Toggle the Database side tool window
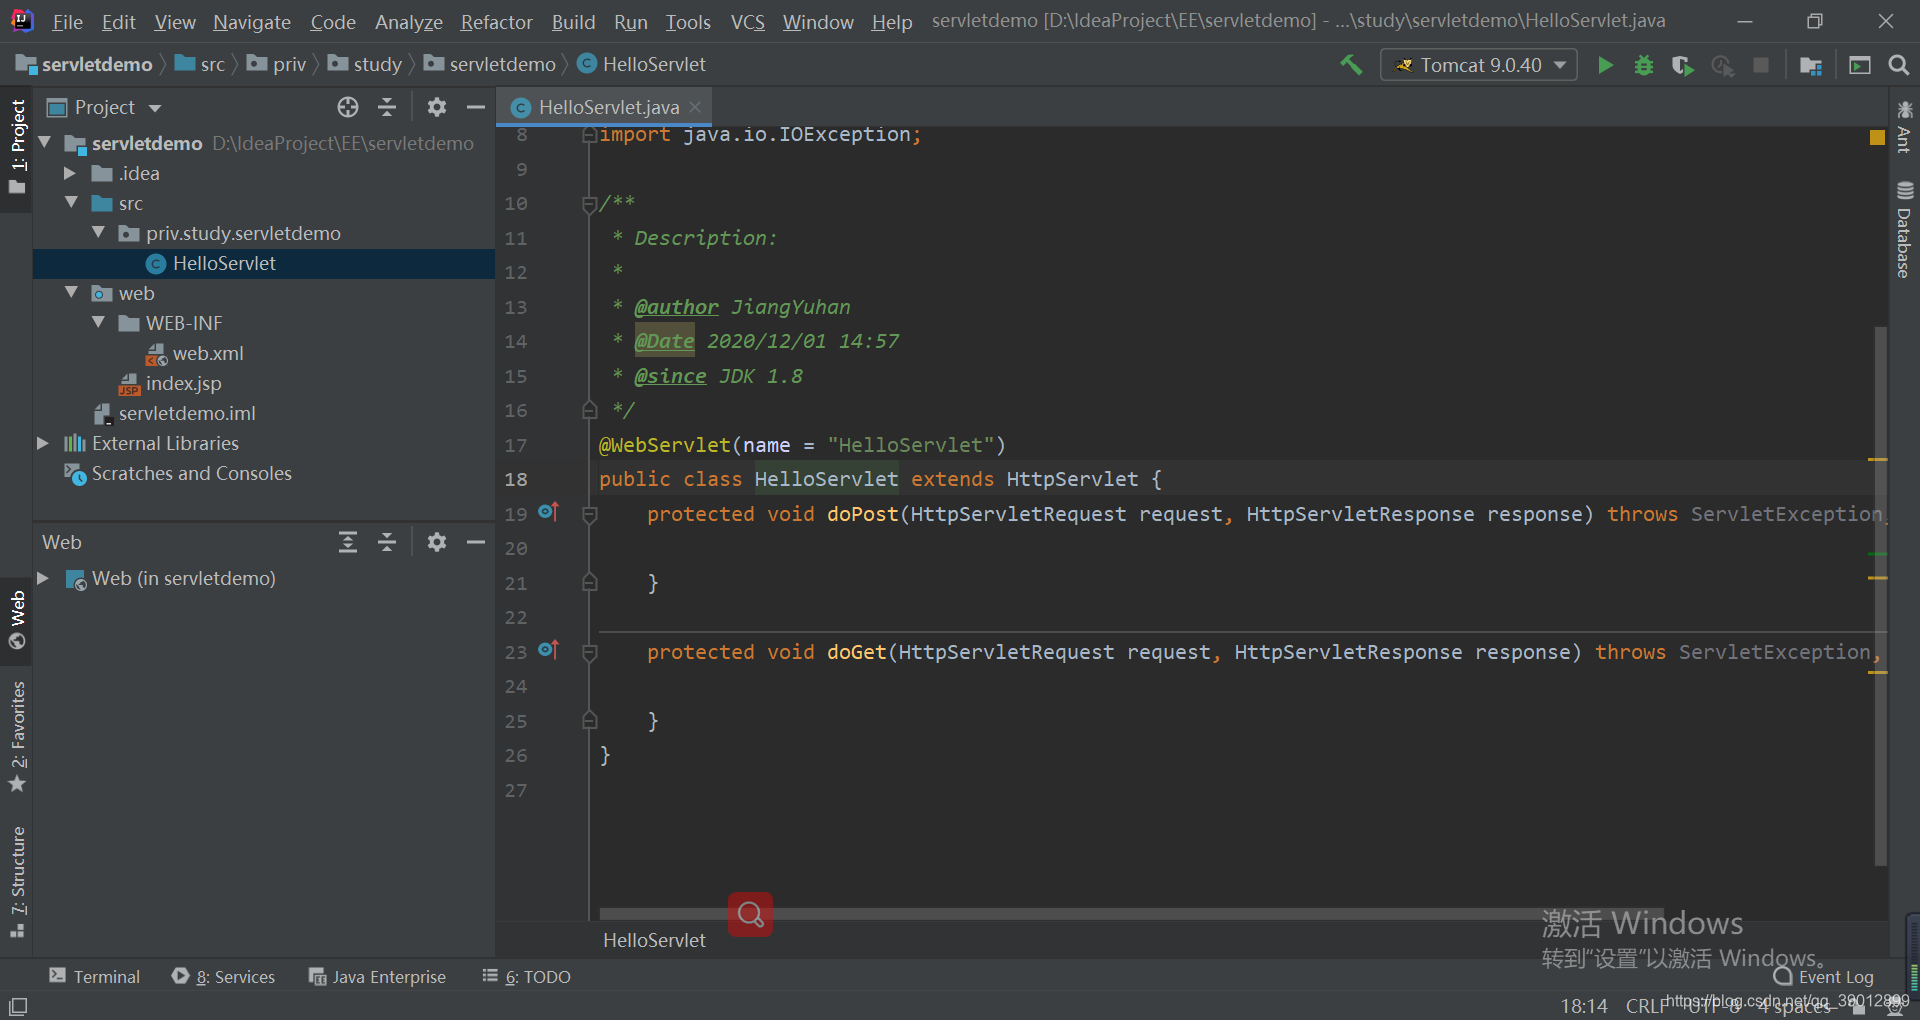Viewport: 1920px width, 1020px height. (x=1904, y=229)
